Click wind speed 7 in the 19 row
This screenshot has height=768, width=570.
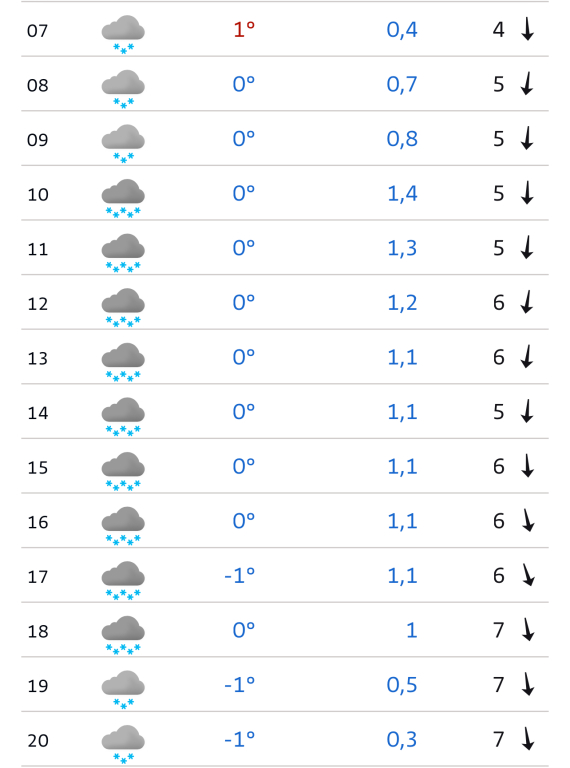[499, 685]
